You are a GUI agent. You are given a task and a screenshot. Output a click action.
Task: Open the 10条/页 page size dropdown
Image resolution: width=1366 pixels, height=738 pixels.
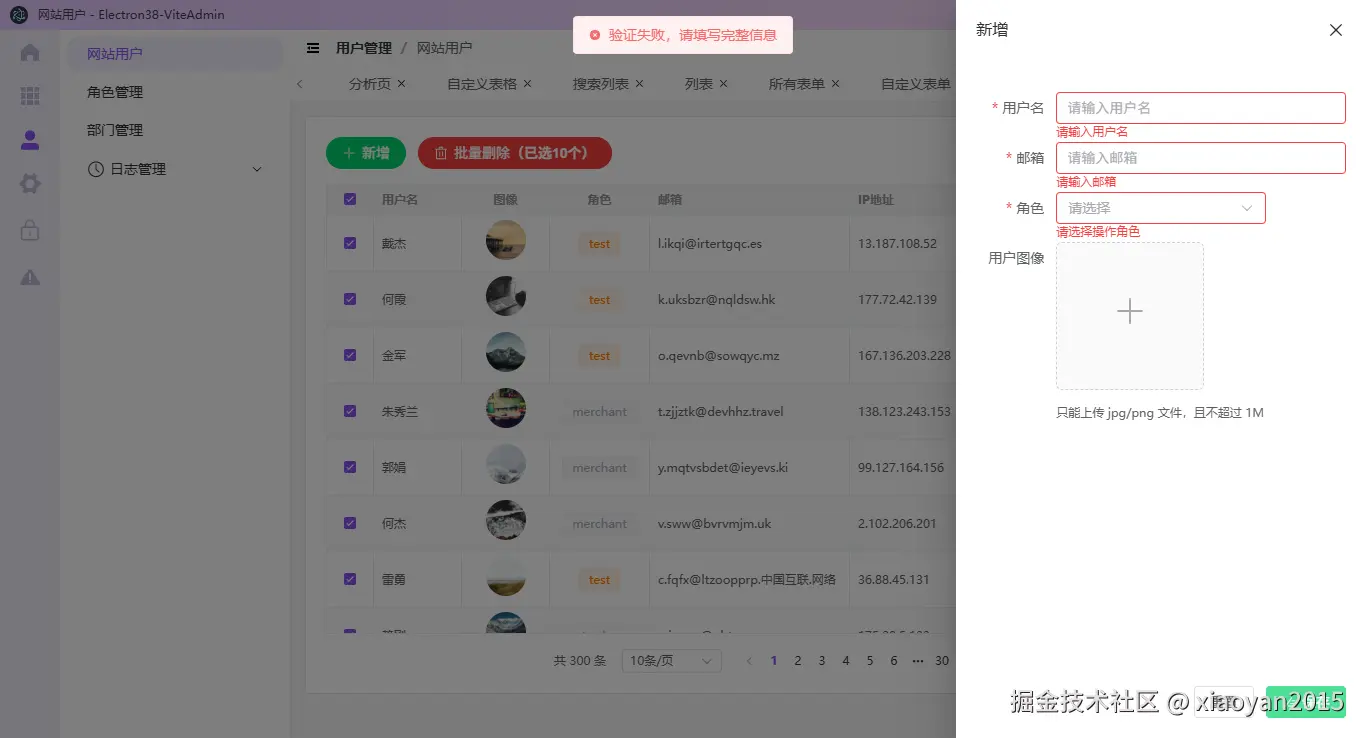click(x=671, y=660)
